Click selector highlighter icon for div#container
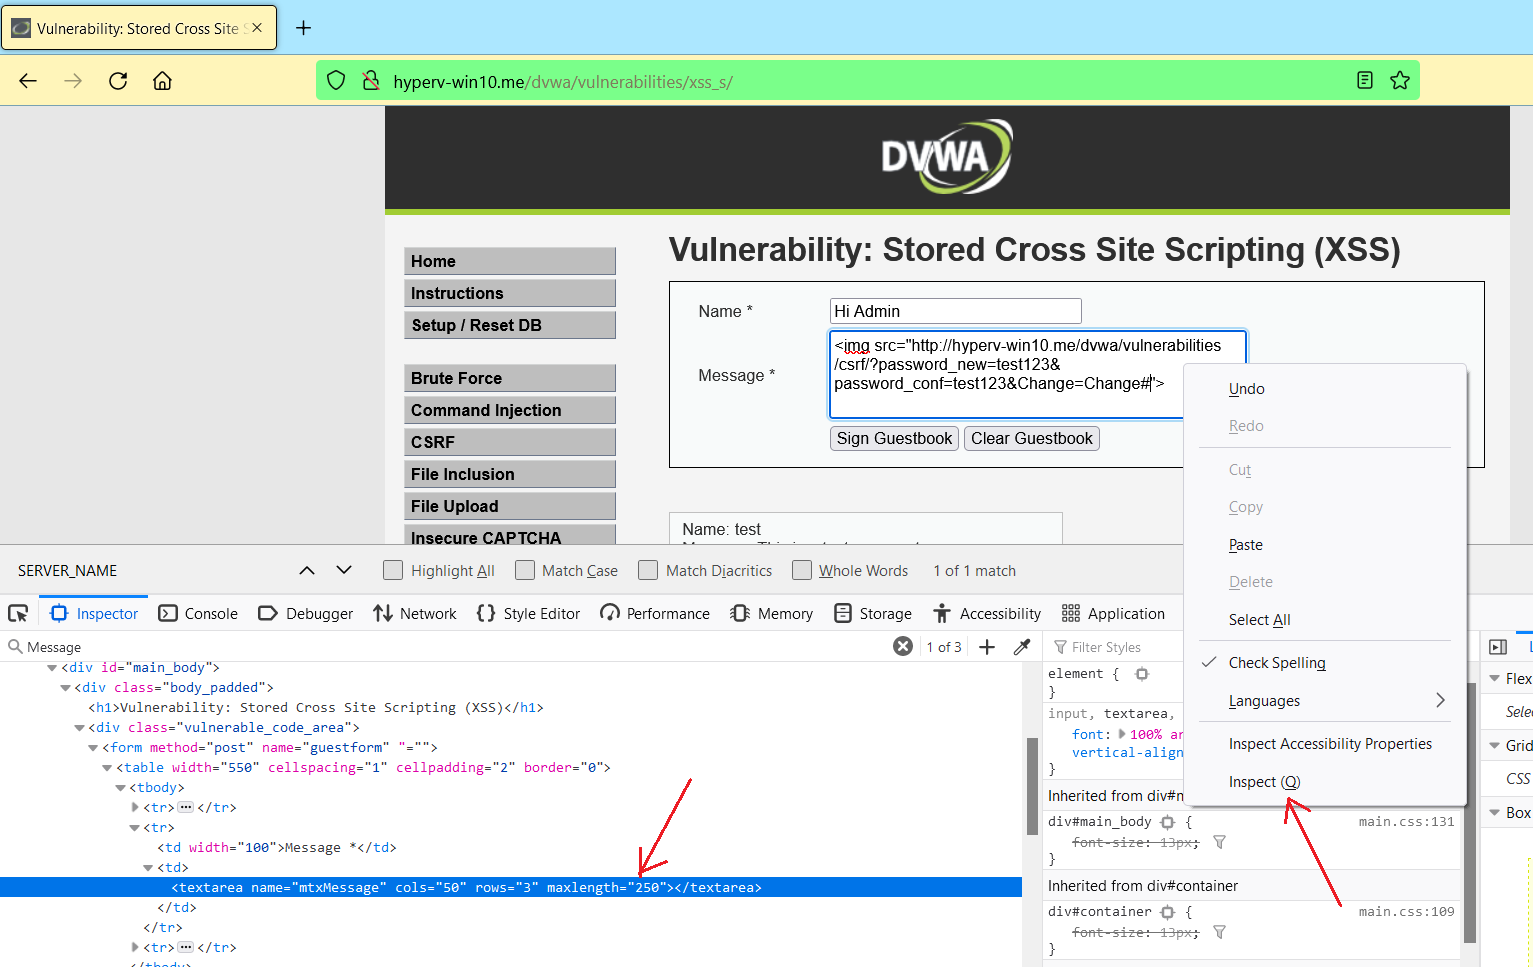The image size is (1533, 967). click(1167, 912)
